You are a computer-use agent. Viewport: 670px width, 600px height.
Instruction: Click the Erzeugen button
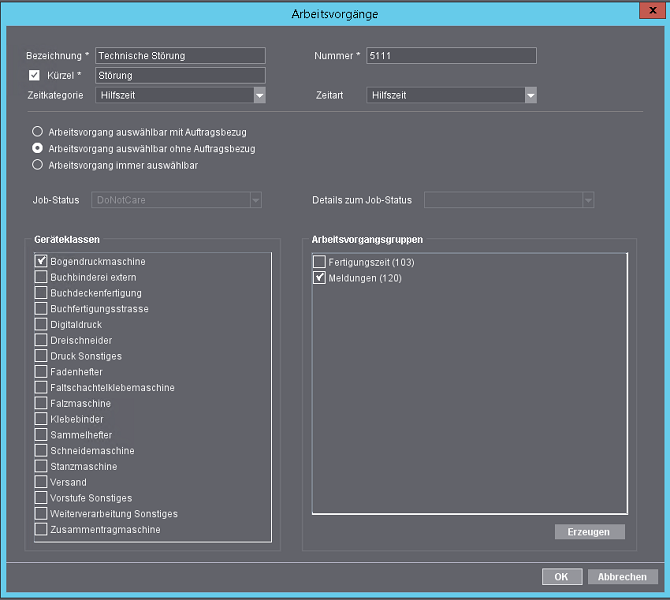click(x=589, y=532)
